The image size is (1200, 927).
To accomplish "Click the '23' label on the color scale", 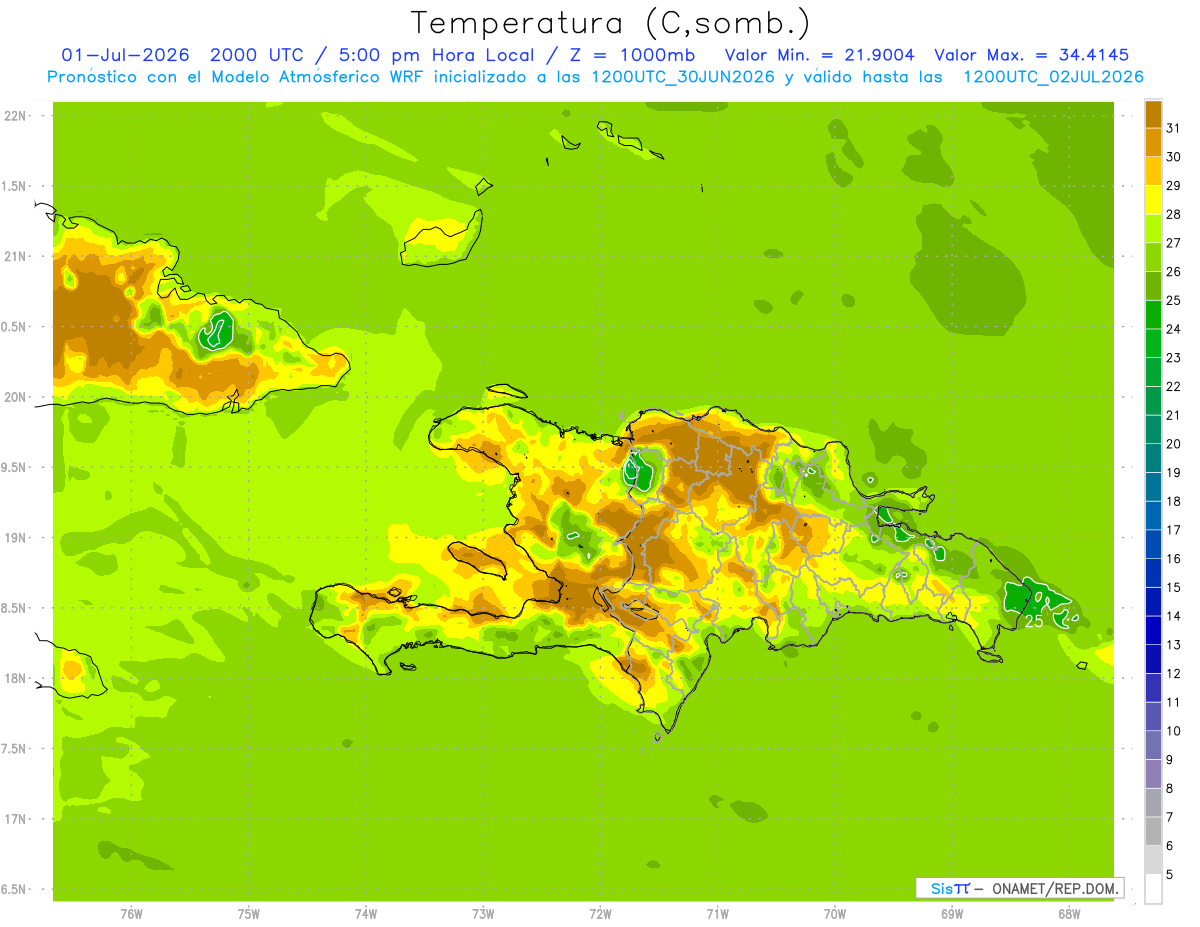I will (x=1173, y=357).
